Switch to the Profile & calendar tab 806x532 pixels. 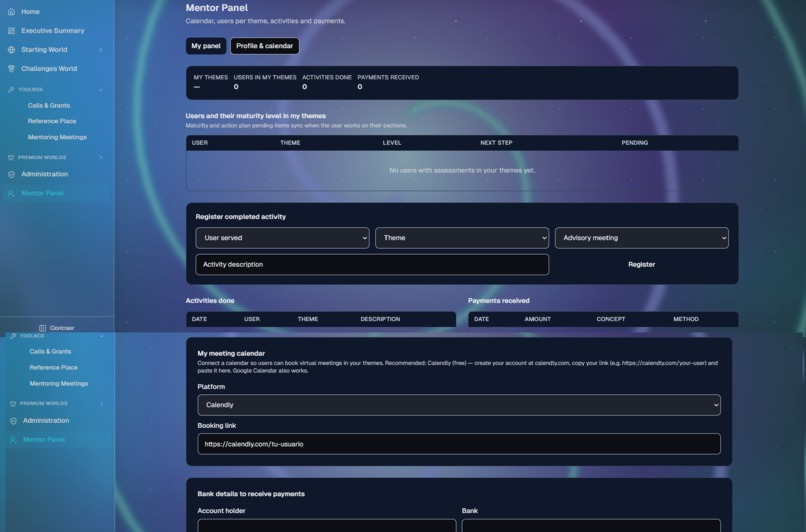coord(265,46)
